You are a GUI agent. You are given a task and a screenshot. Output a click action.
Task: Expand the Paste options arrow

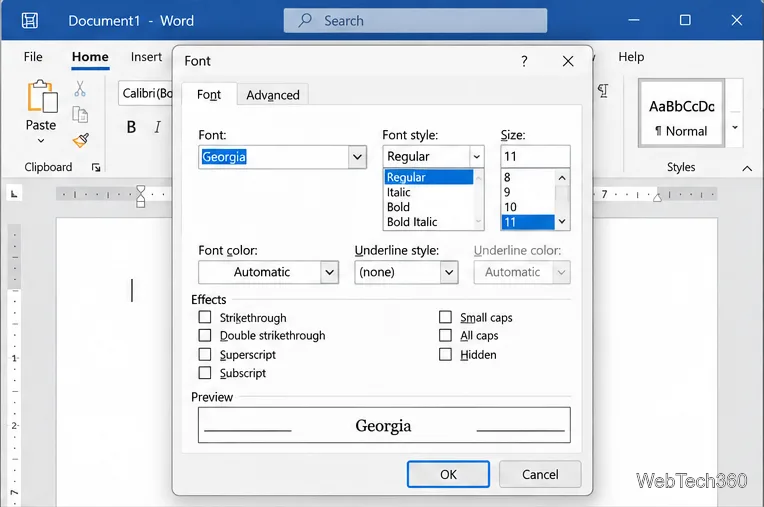(41, 141)
